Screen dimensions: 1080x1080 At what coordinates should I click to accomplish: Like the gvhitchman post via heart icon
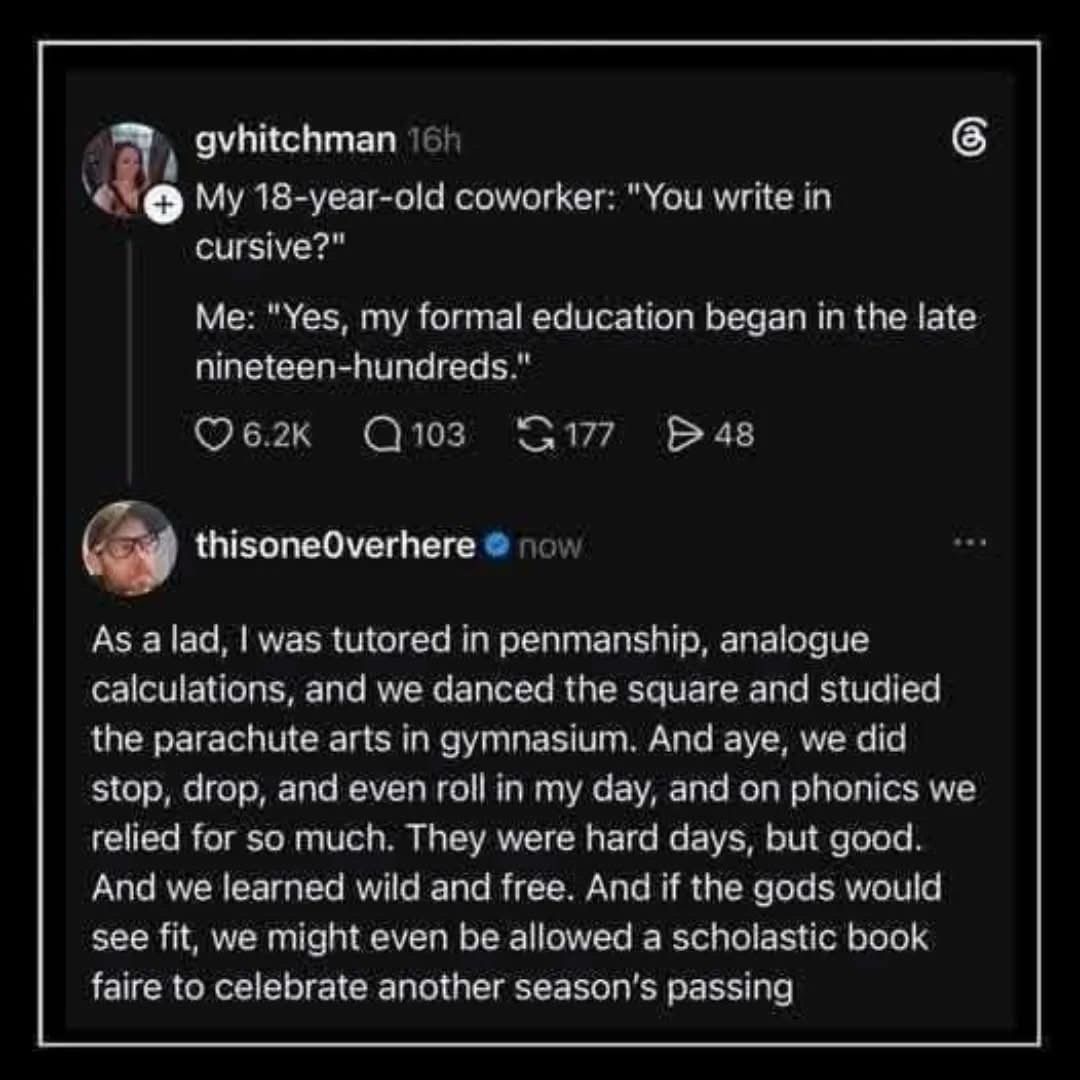click(213, 435)
